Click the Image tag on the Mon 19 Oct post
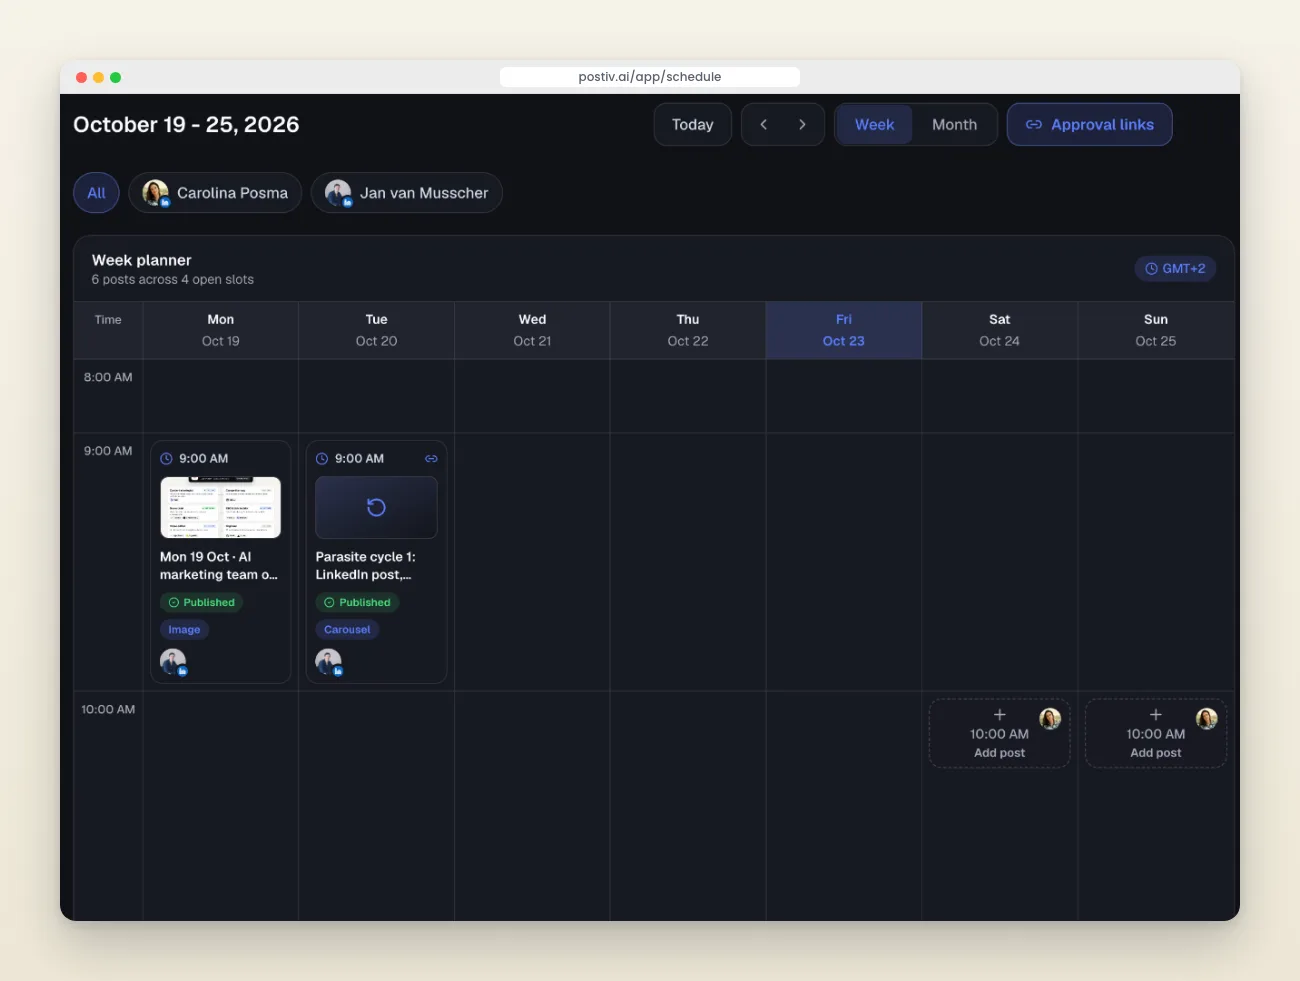The width and height of the screenshot is (1300, 981). tap(184, 629)
